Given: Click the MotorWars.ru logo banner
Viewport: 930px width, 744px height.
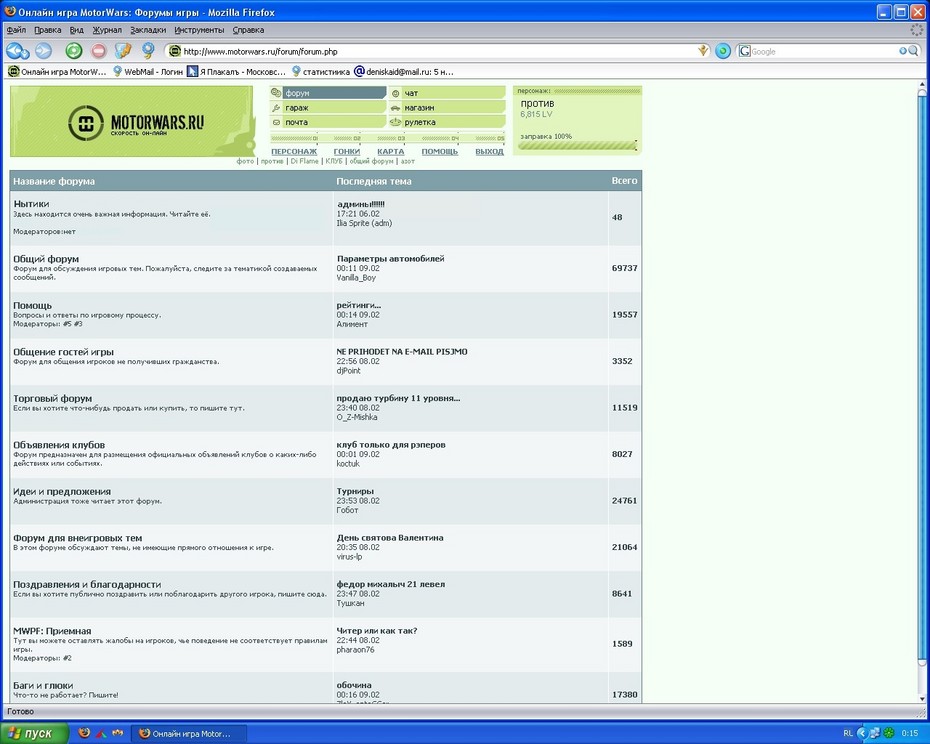Looking at the screenshot, I should tap(132, 121).
